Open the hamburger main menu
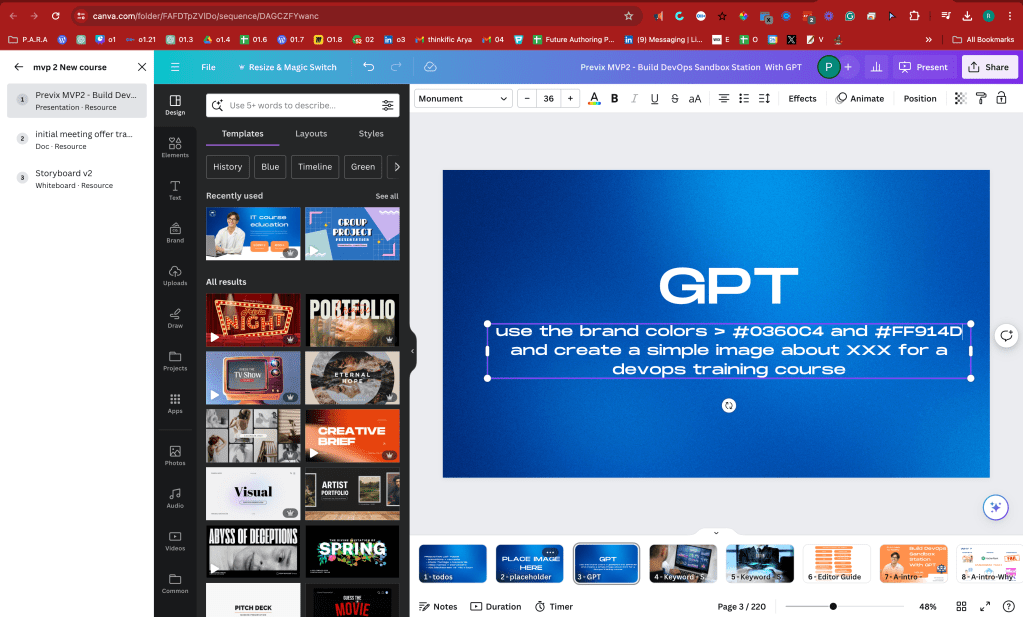The height and width of the screenshot is (617, 1023). point(175,67)
